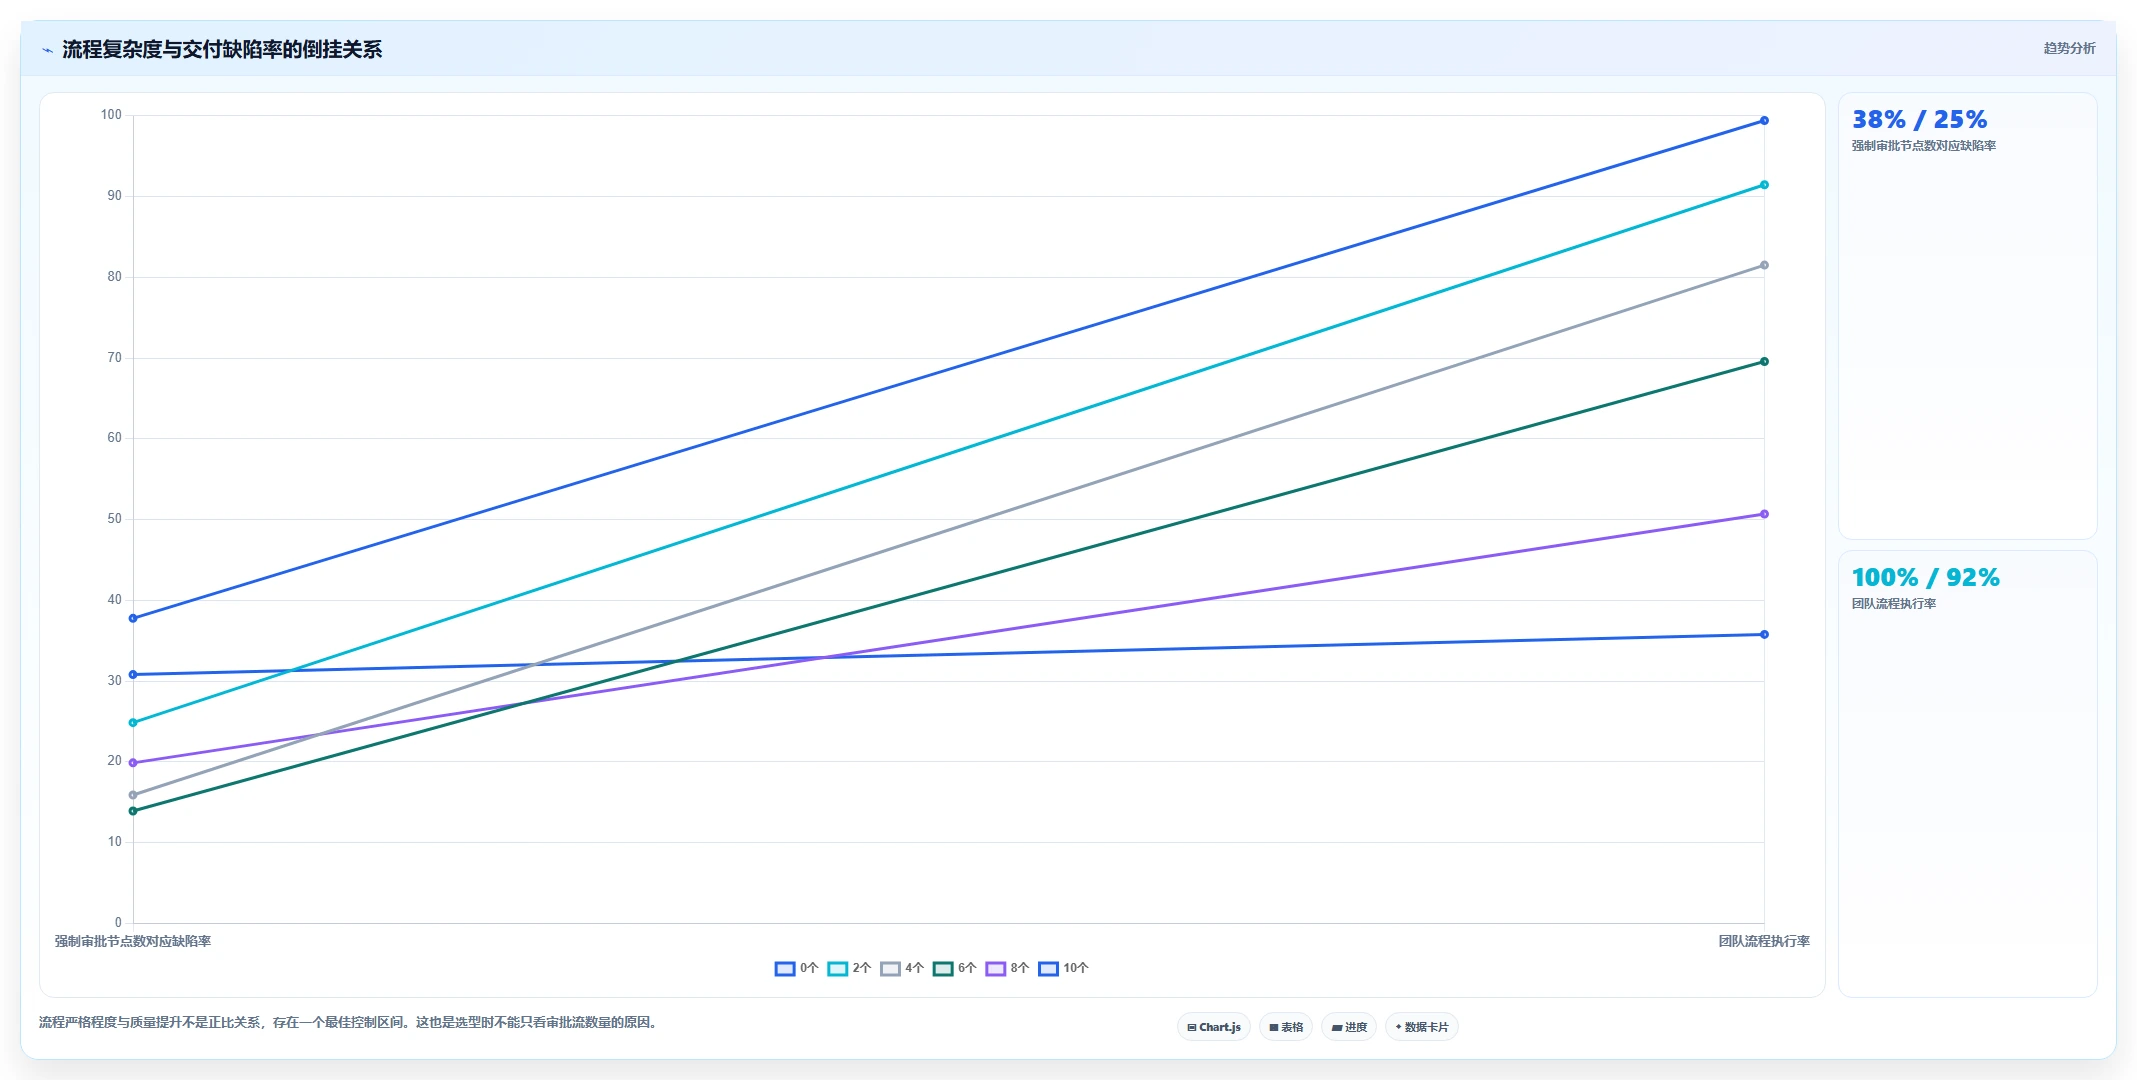Click the card caption 团队流程执行率 under 100% / 92%

pyautogui.click(x=1894, y=604)
